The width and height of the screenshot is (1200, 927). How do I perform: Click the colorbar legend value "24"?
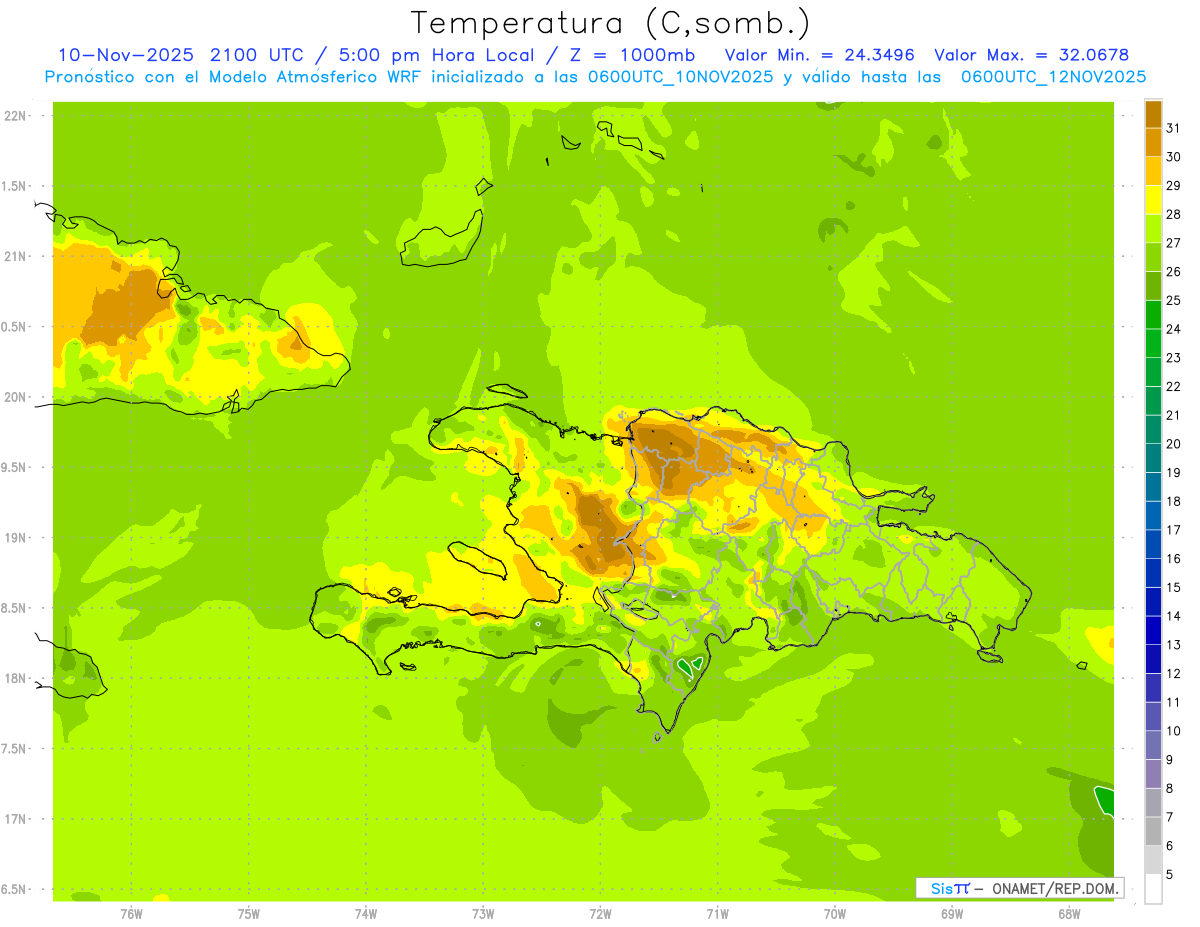[x=1173, y=329]
